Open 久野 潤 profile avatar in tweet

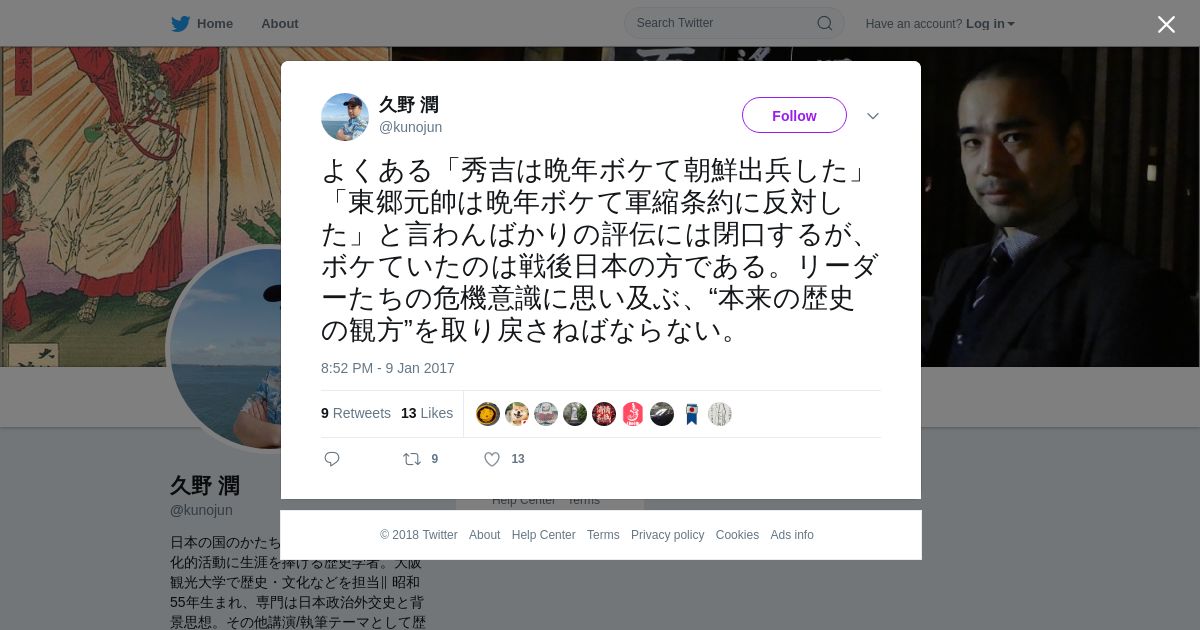coord(345,117)
